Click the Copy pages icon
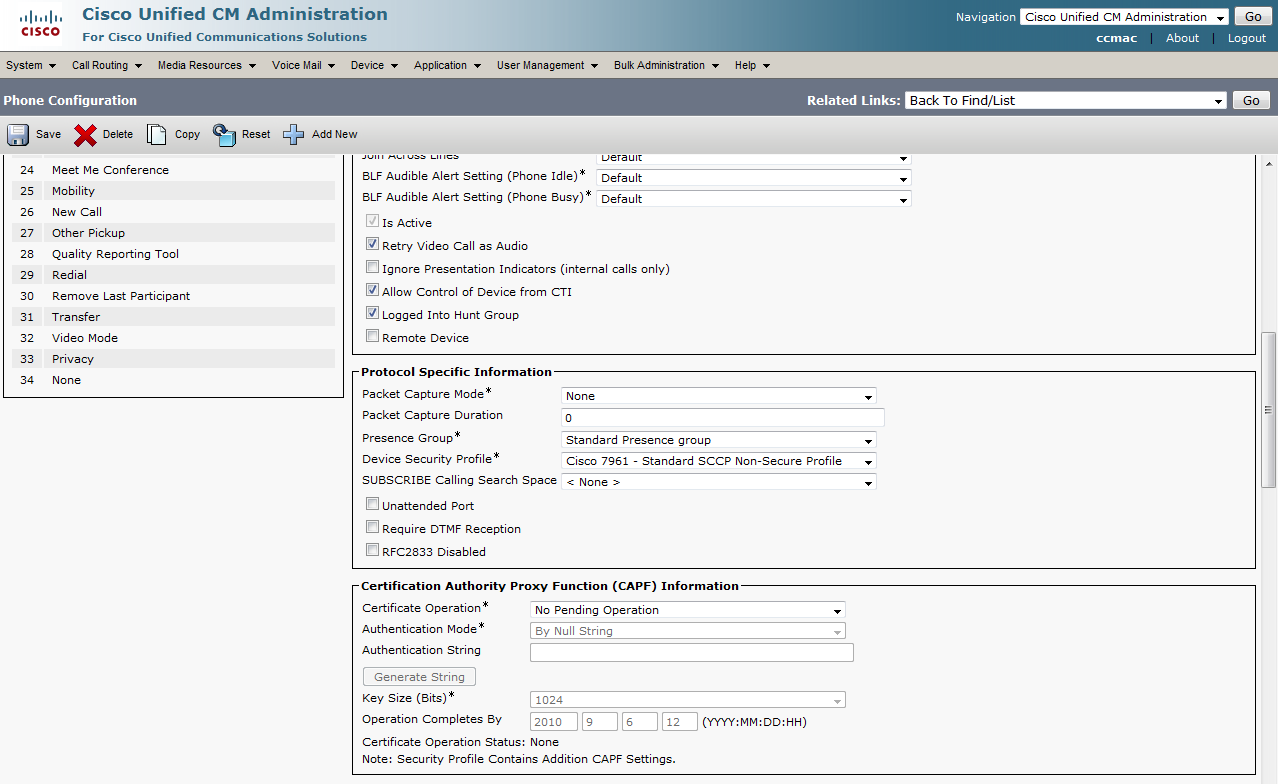1280x784 pixels. [157, 135]
